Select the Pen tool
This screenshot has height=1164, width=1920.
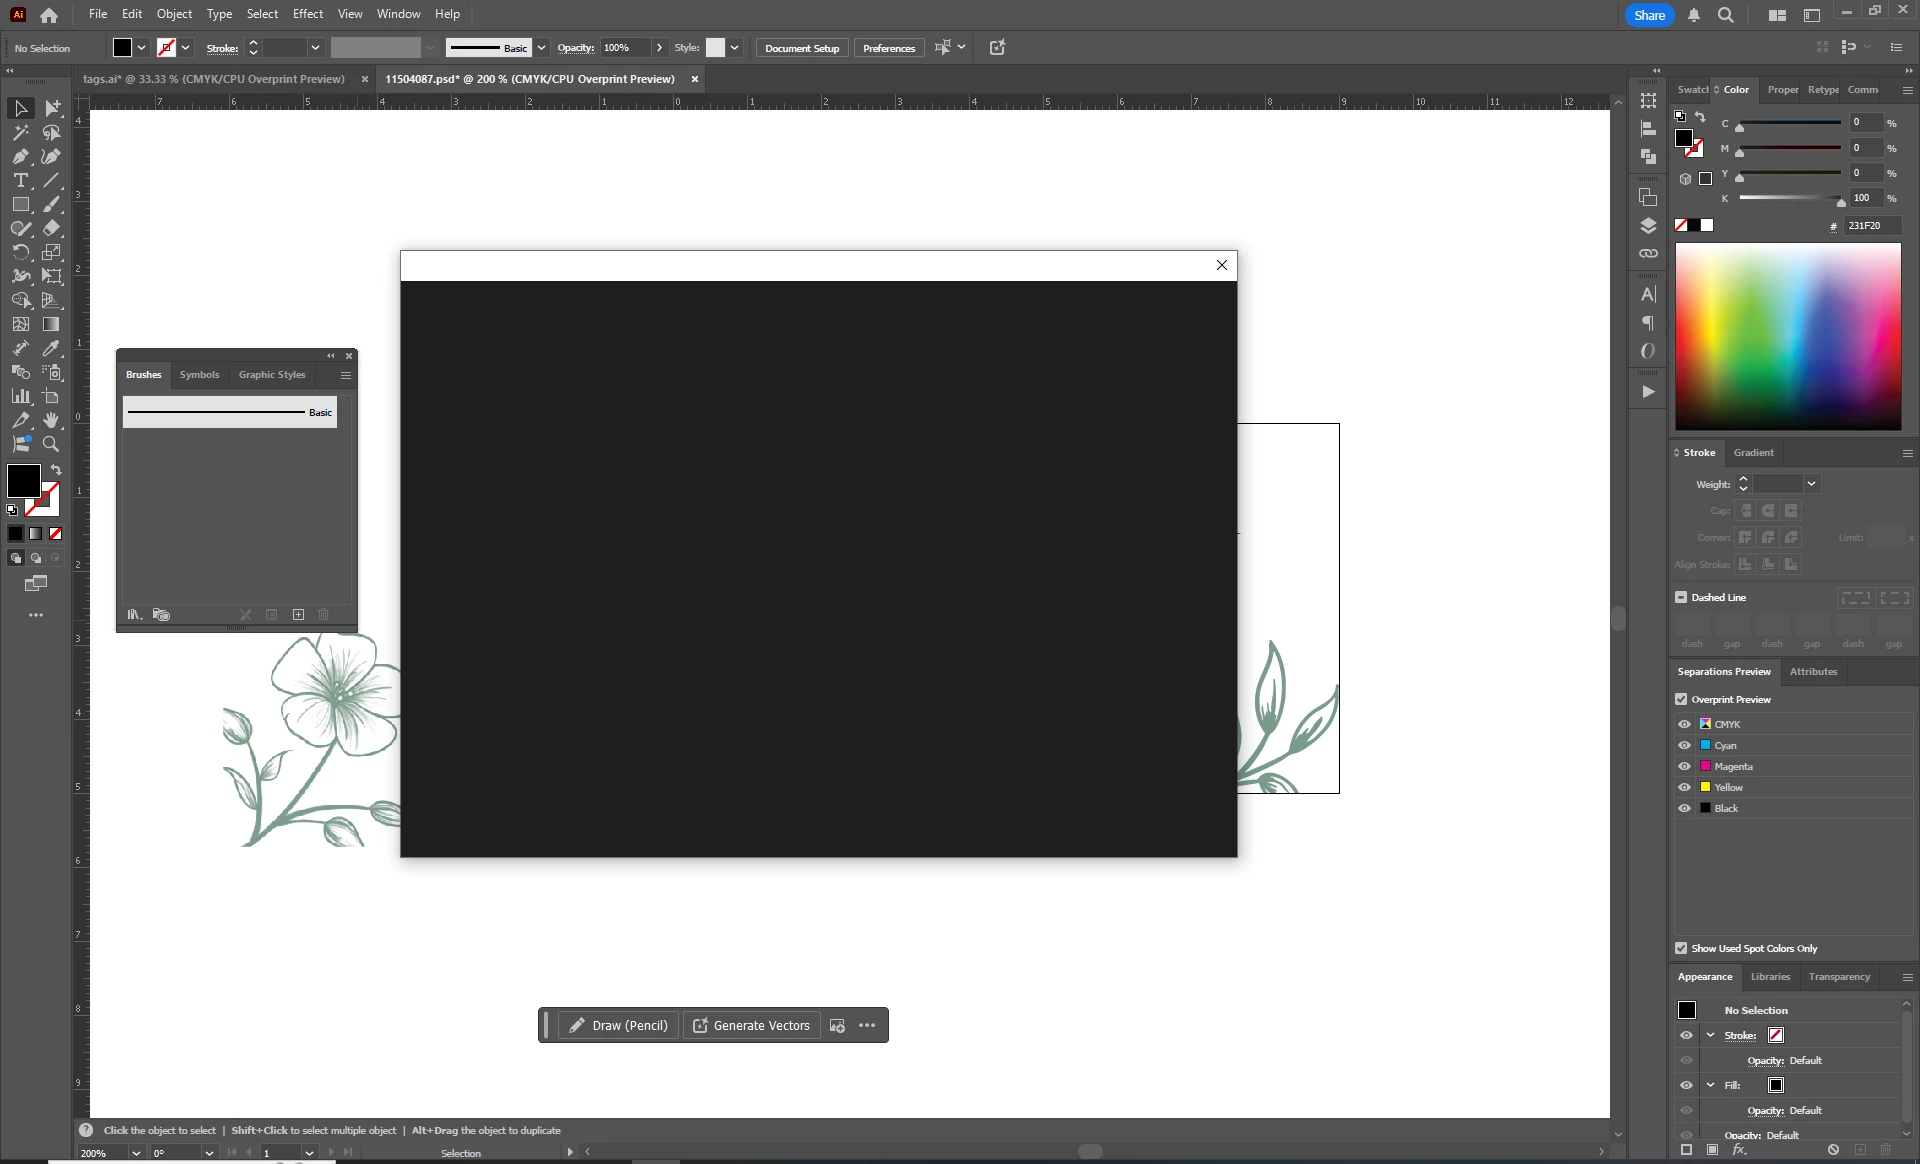tap(20, 156)
